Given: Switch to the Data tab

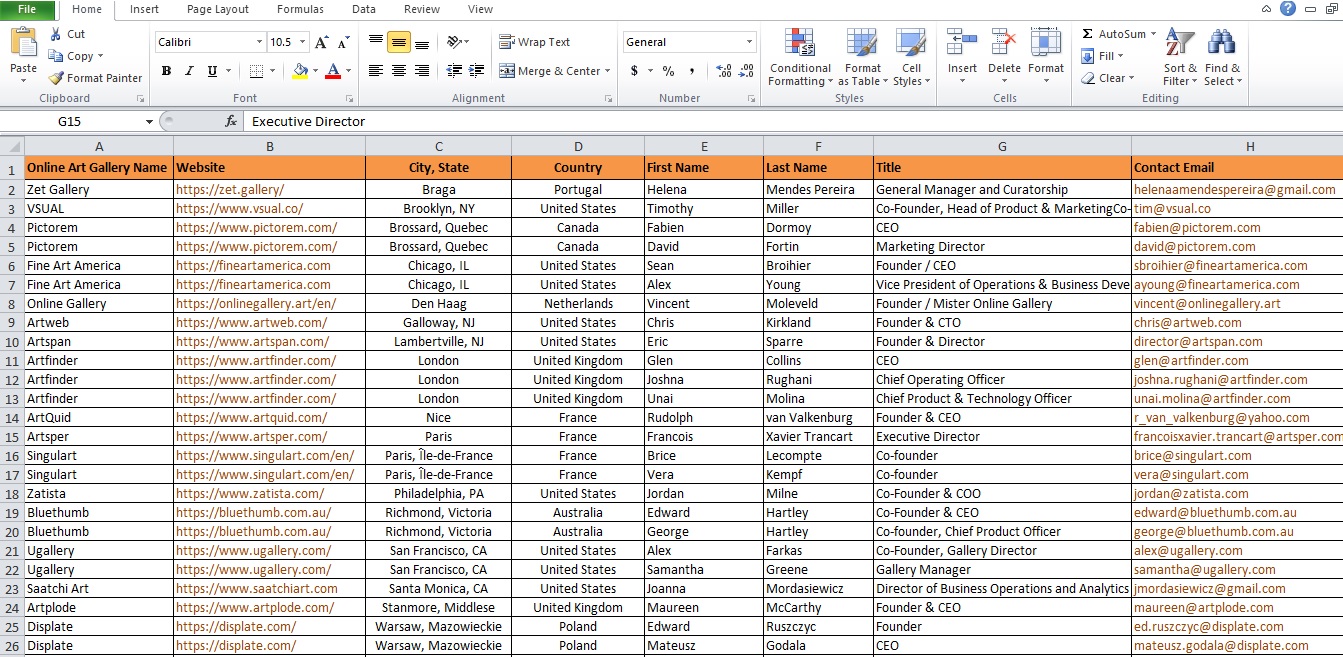Looking at the screenshot, I should 364,10.
